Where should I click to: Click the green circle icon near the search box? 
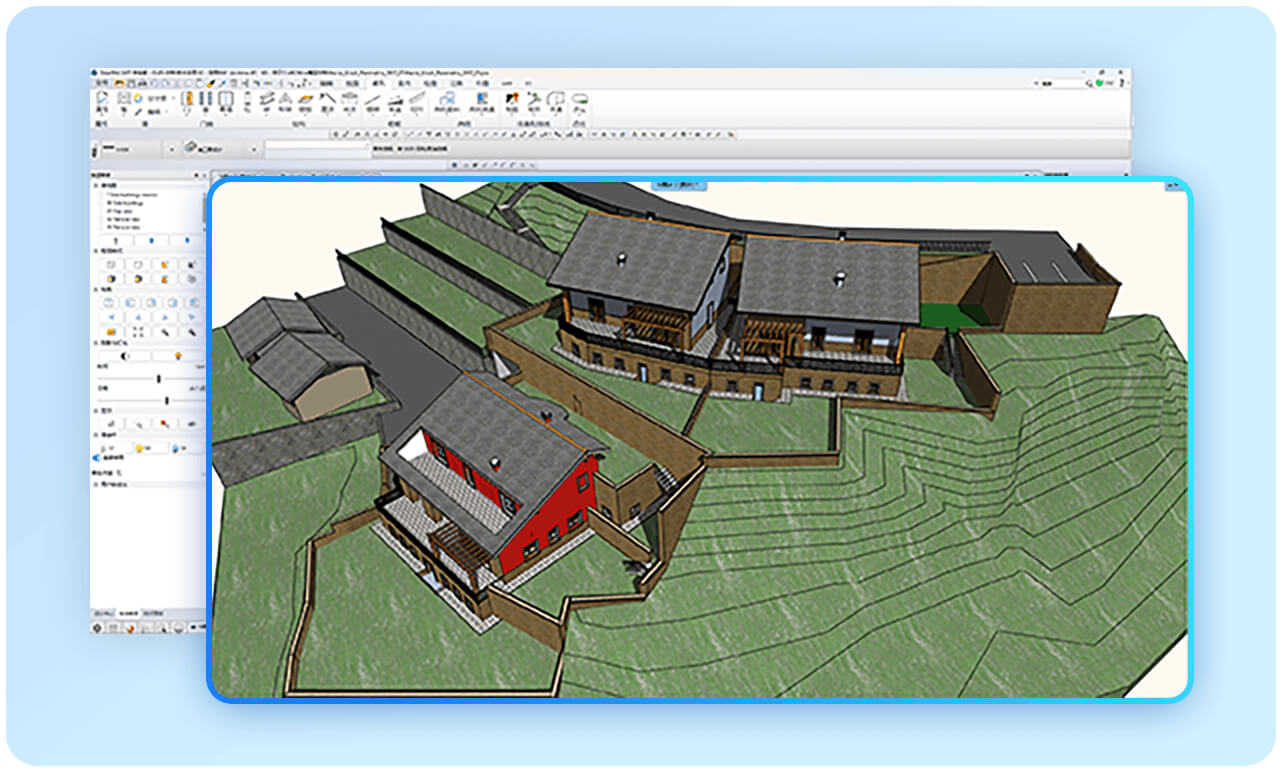pos(1099,83)
